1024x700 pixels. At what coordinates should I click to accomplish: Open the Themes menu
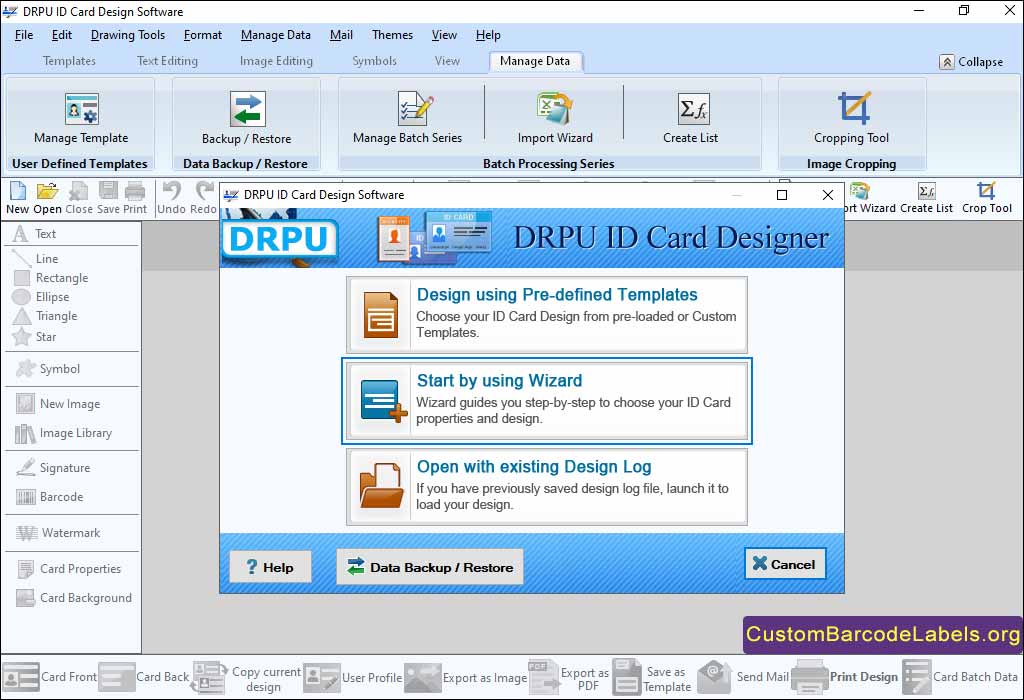392,35
